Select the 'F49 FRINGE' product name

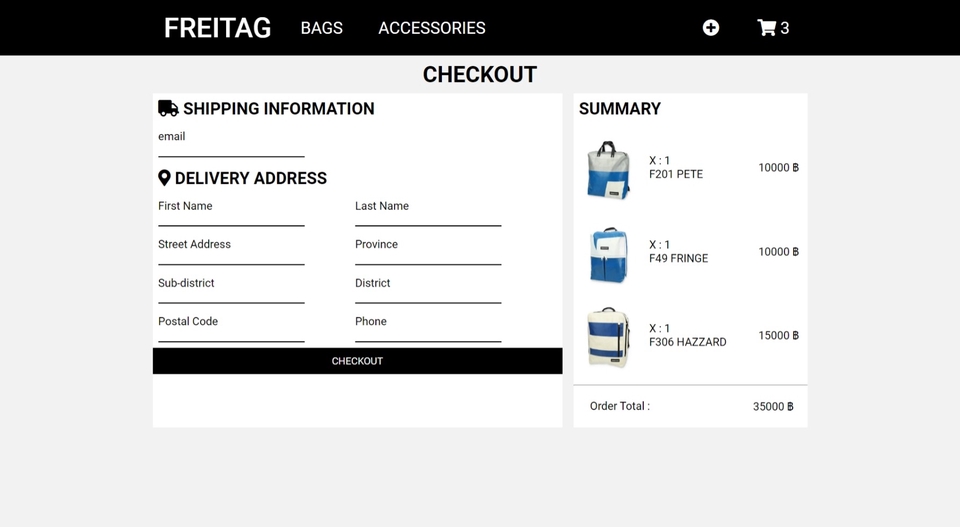click(x=678, y=258)
